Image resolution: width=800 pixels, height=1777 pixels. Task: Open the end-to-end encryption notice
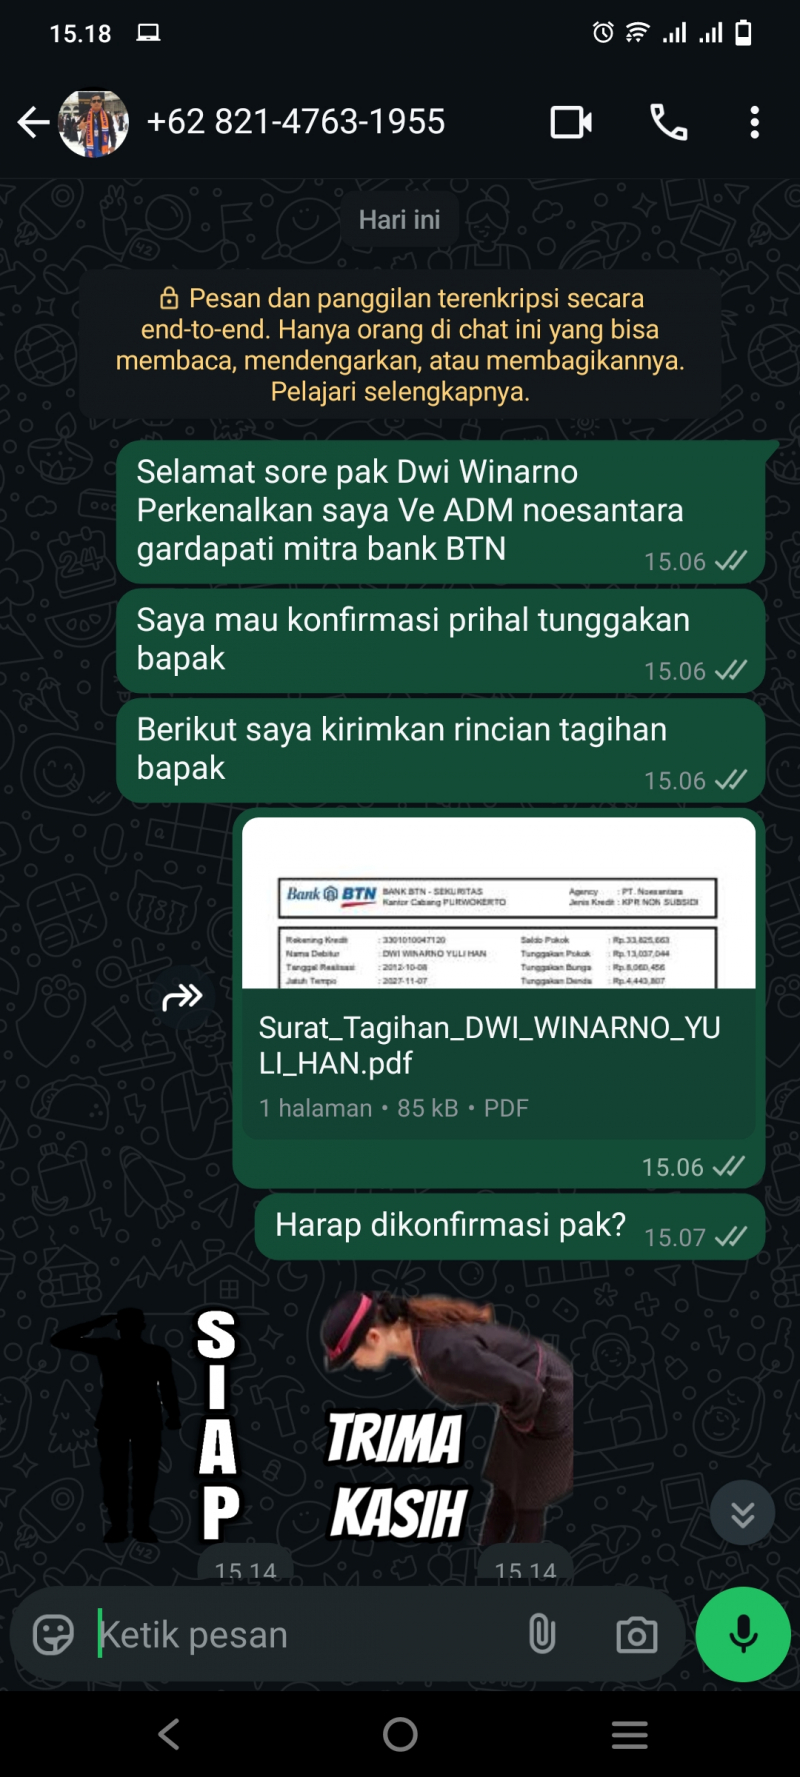(400, 344)
